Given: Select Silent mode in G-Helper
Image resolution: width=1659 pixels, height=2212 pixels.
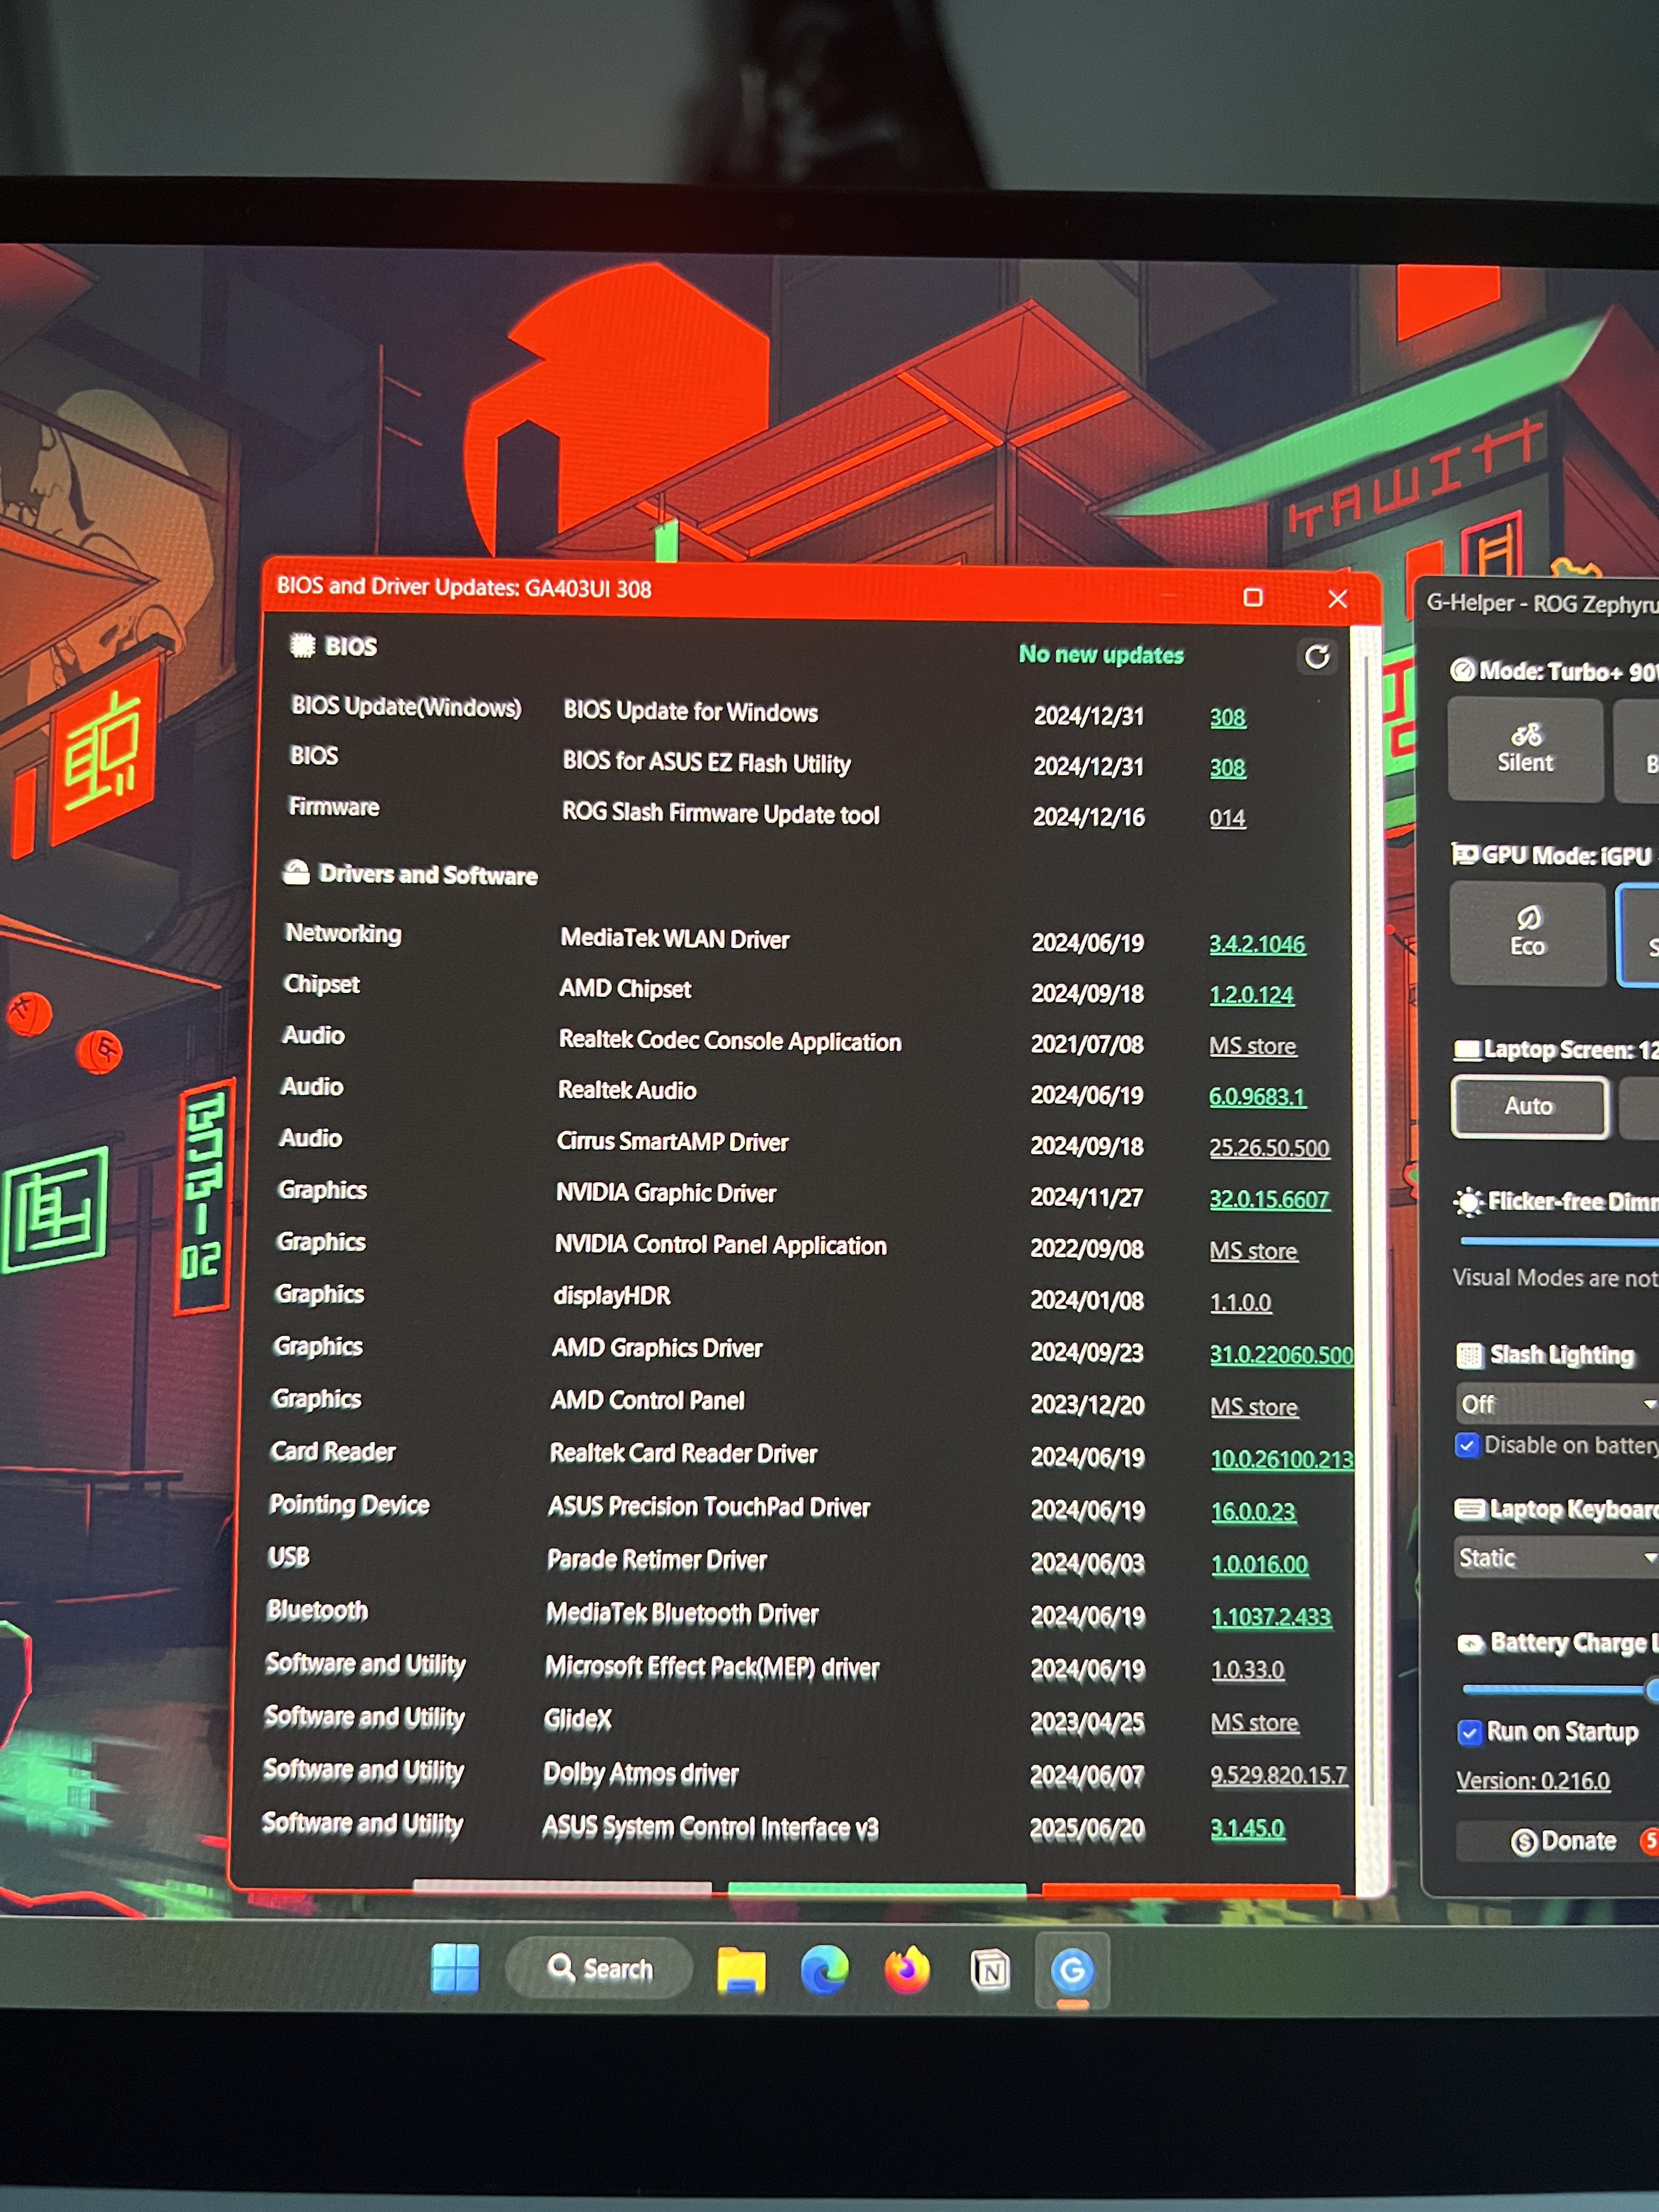Looking at the screenshot, I should pos(1525,749).
